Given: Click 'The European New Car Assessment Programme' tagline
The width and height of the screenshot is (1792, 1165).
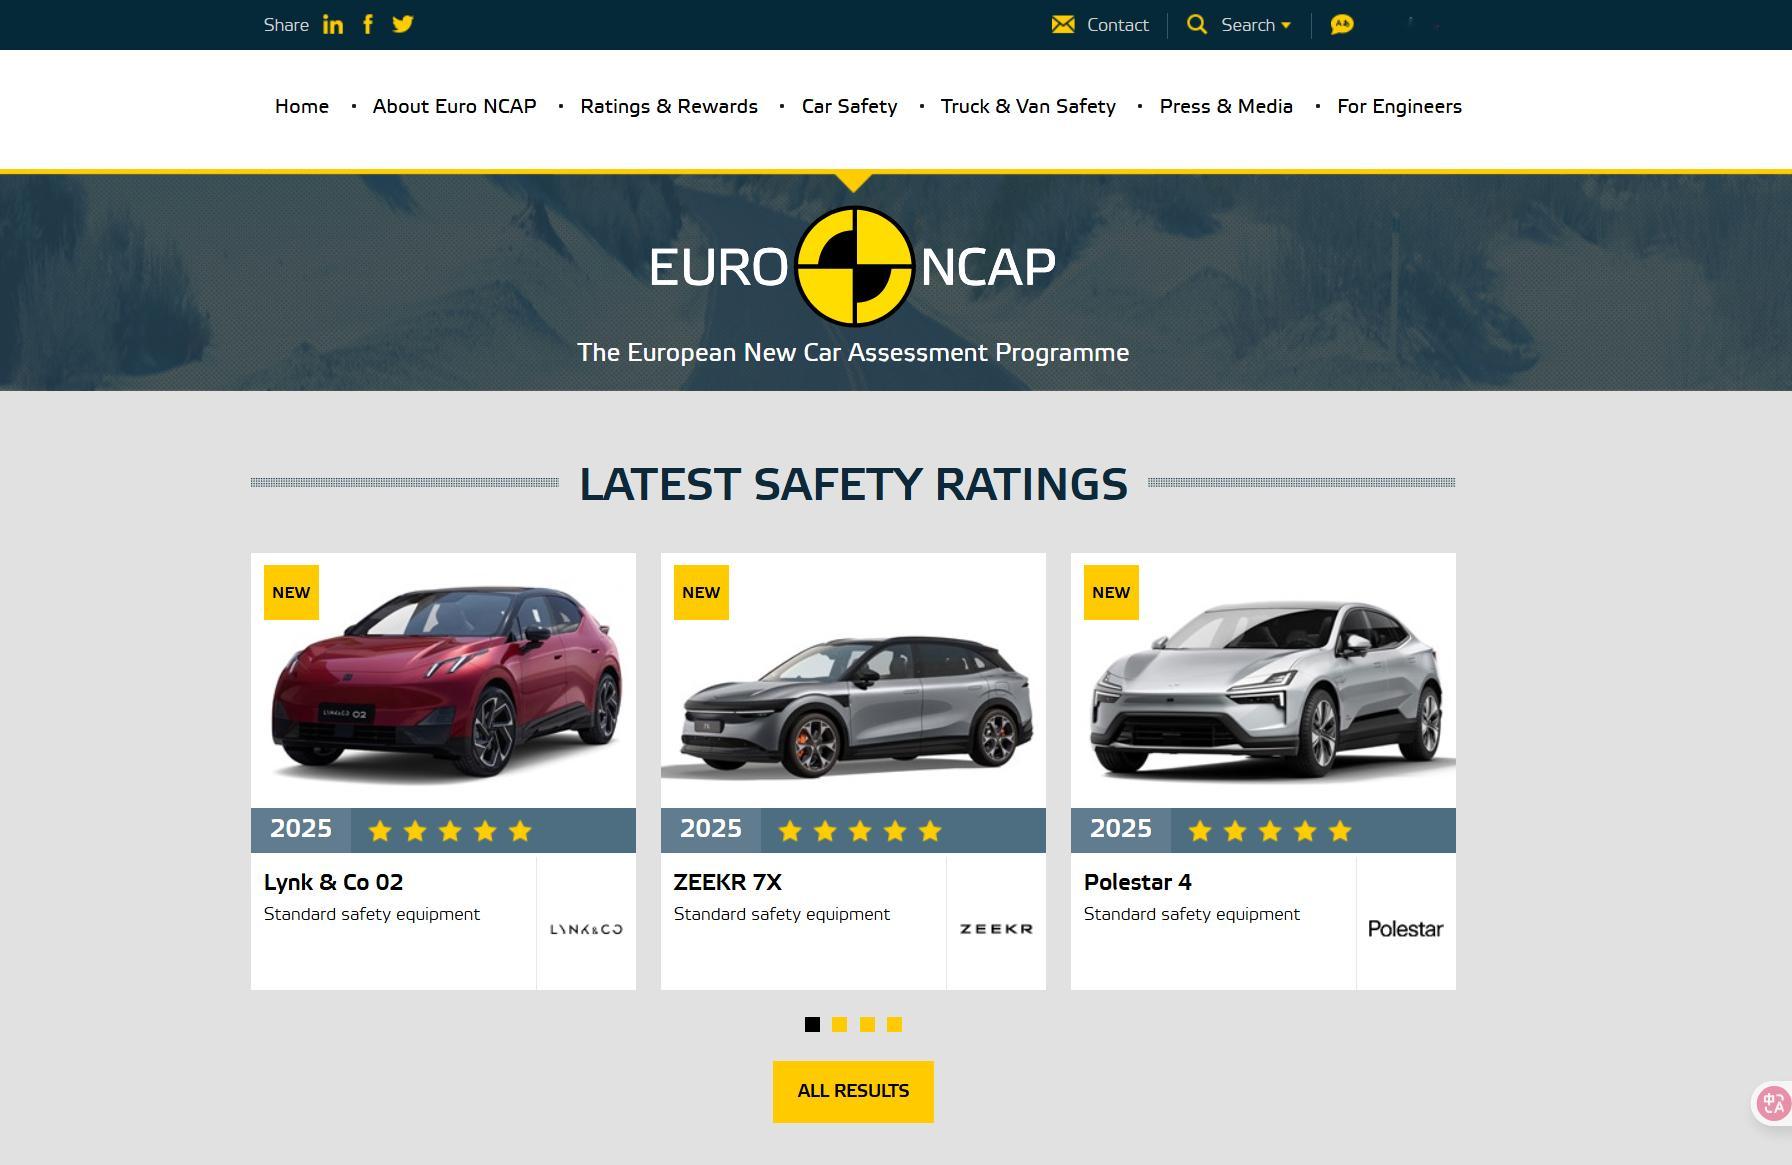Looking at the screenshot, I should tap(853, 353).
